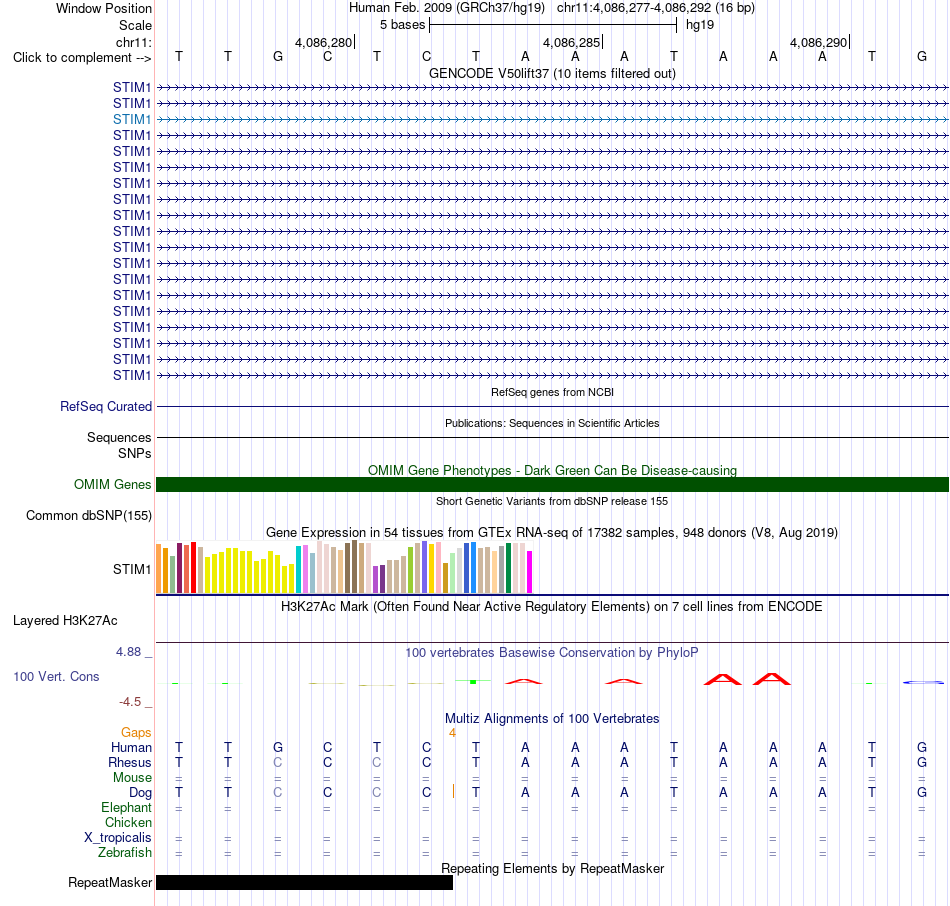Click the 'Elephant' species label
This screenshot has height=906, width=950.
[x=126, y=808]
